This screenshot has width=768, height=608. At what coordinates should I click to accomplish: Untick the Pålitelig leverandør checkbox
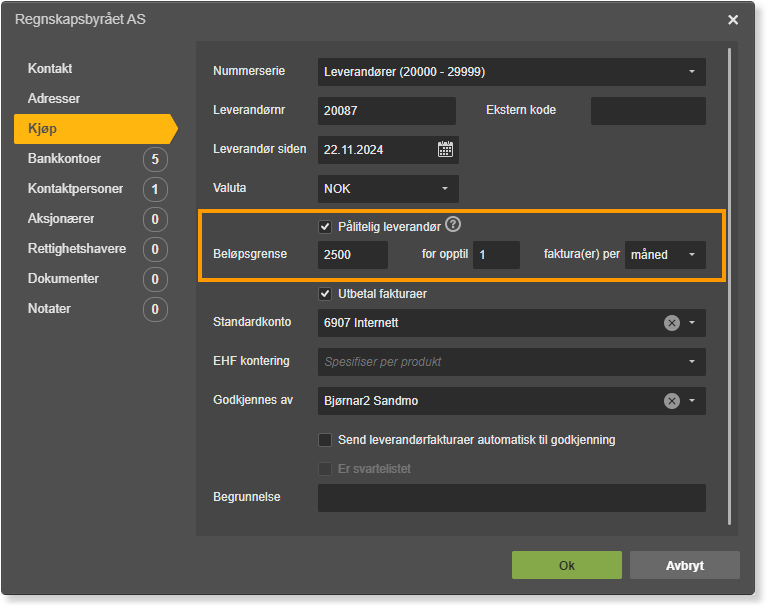[x=325, y=227]
